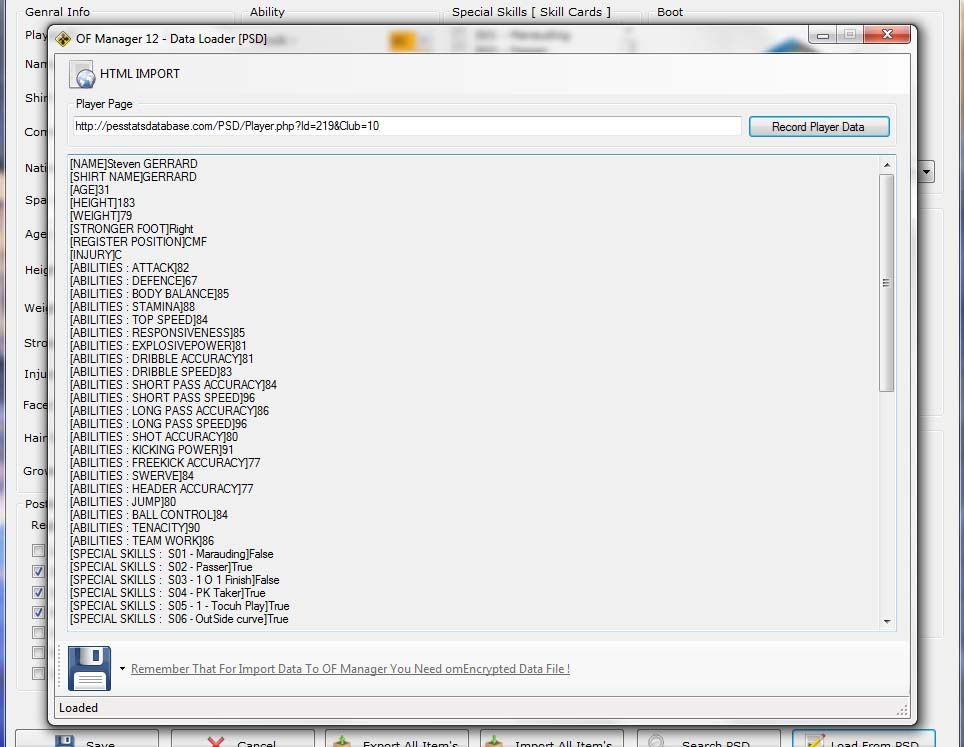Image resolution: width=964 pixels, height=747 pixels.
Task: Open the small arrow beside the floppy icon
Action: pos(122,669)
